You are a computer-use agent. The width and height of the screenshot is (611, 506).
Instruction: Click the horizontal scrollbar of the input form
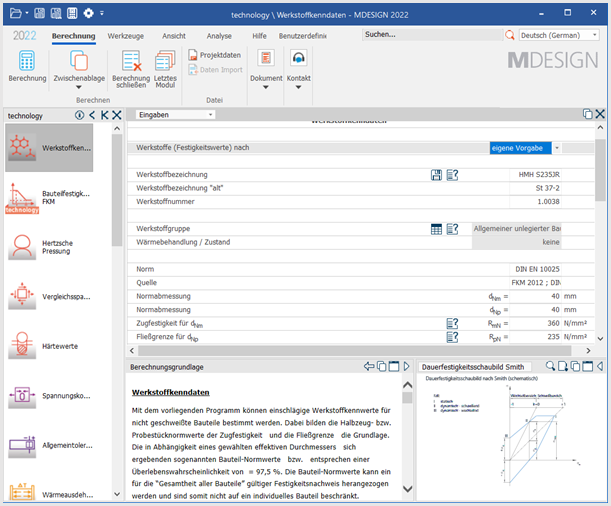[x=355, y=351]
